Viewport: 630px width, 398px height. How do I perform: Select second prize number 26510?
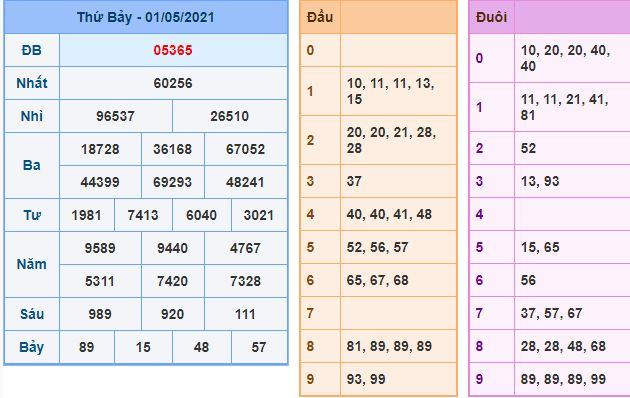coord(229,116)
